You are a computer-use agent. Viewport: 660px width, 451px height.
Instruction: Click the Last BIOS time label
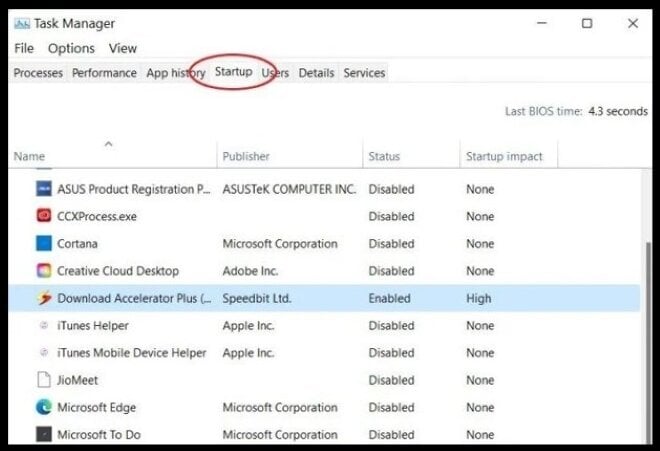click(x=543, y=111)
